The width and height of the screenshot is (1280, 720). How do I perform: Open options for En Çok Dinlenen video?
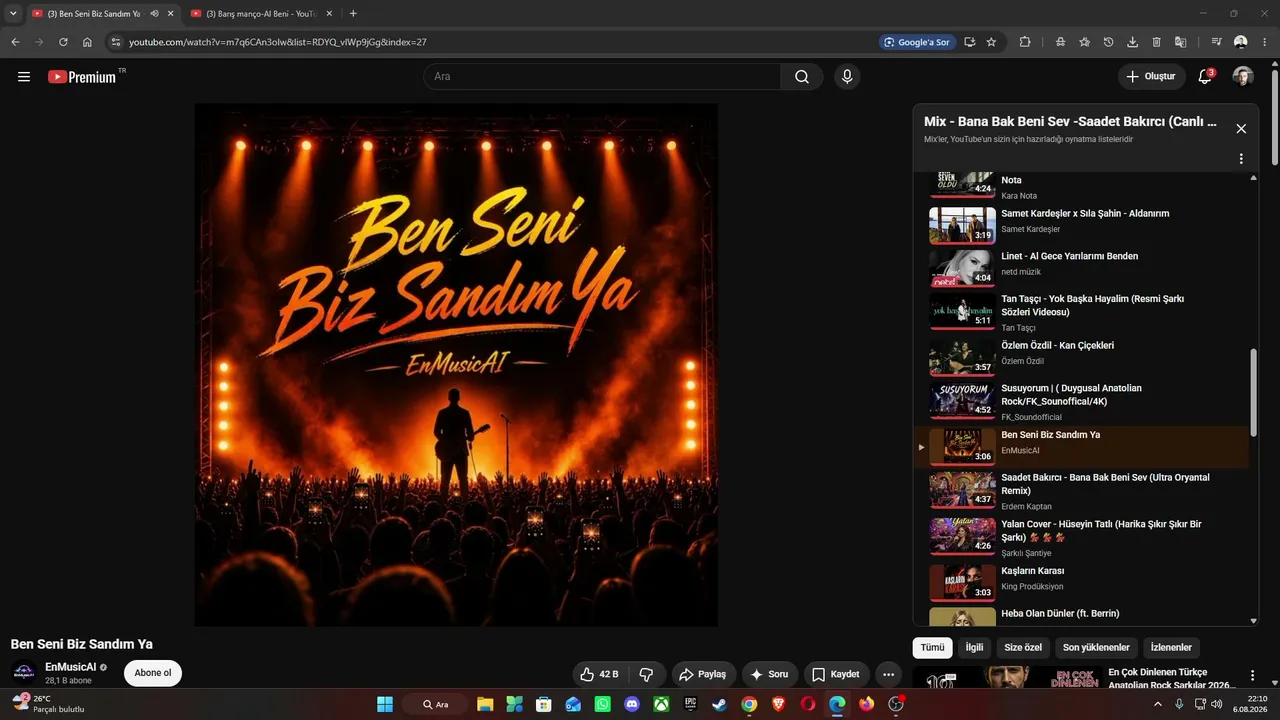[1252, 676]
